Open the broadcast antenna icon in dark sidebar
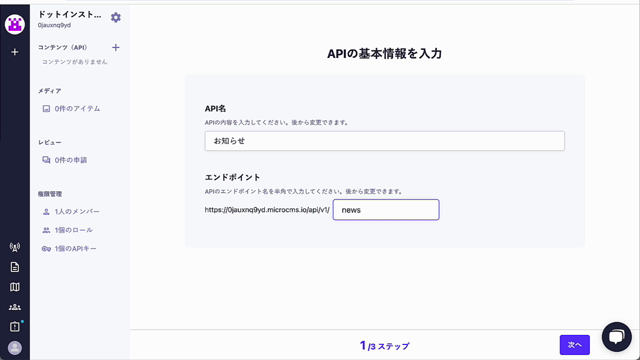This screenshot has width=640, height=360. (15, 247)
